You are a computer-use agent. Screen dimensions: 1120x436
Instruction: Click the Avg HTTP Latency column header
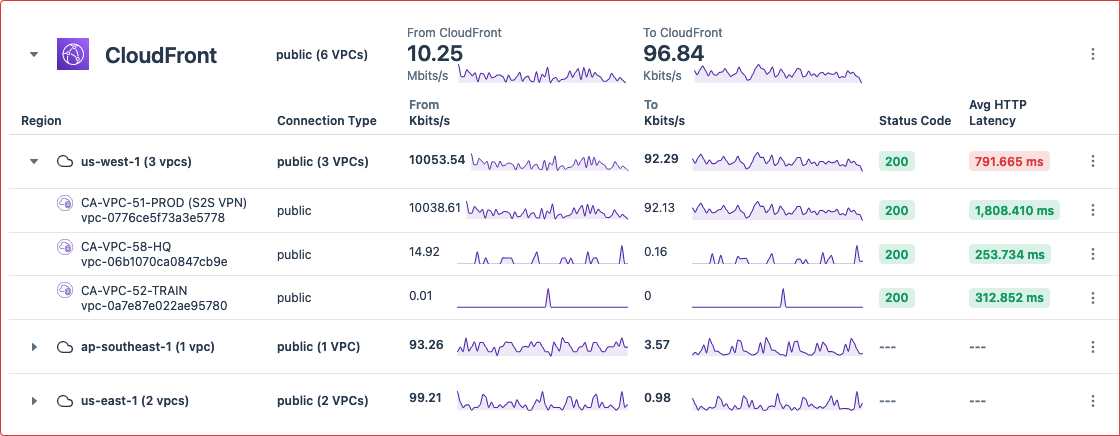[997, 113]
